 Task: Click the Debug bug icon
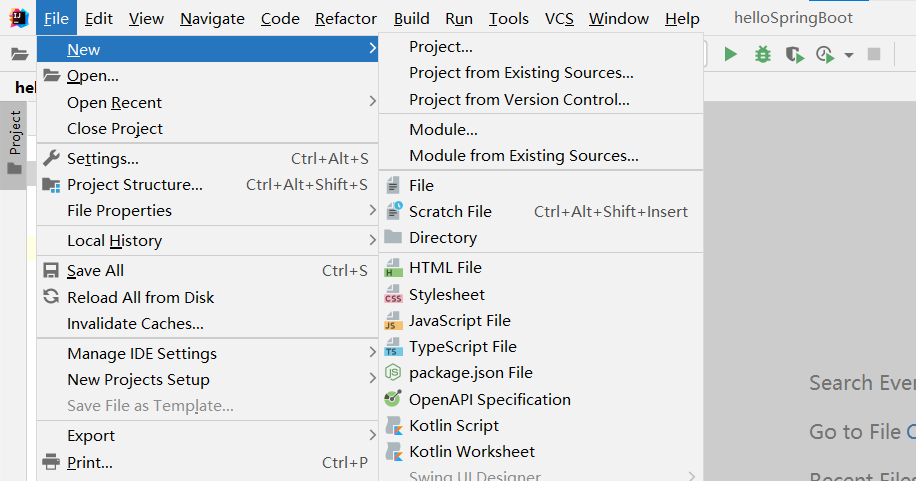[x=763, y=54]
